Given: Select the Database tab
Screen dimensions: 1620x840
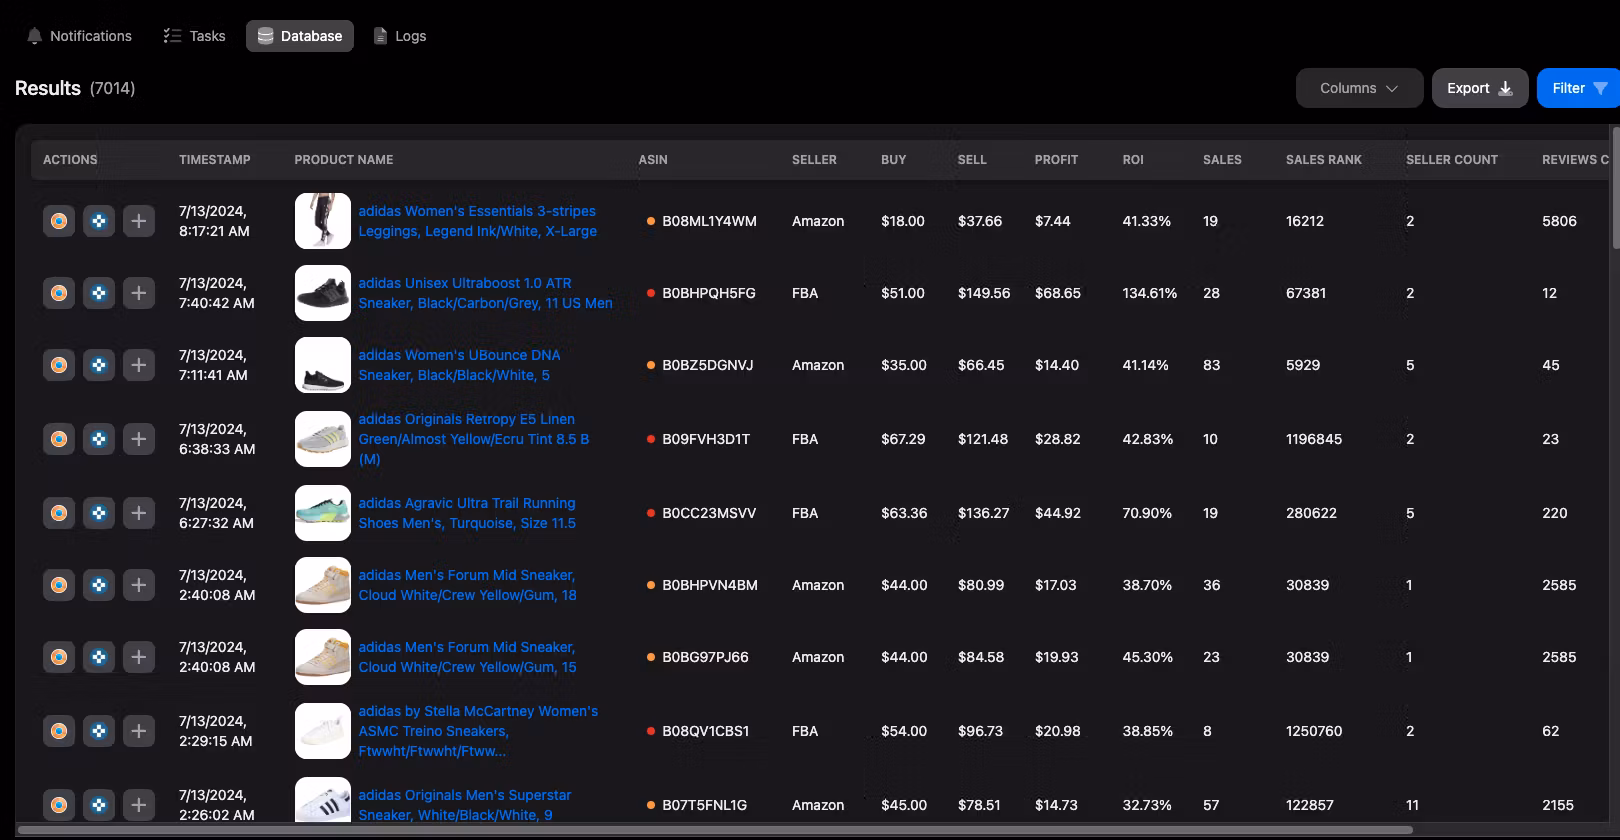Looking at the screenshot, I should pos(299,36).
